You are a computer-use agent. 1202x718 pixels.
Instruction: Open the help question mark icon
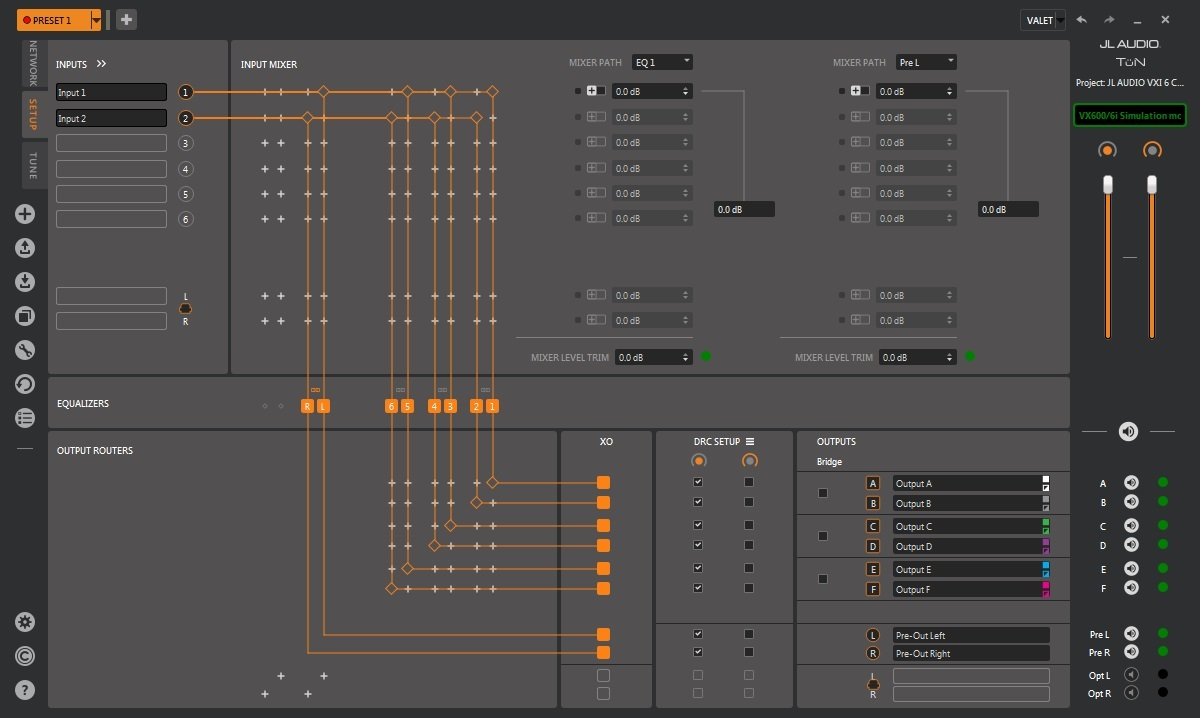tap(25, 689)
